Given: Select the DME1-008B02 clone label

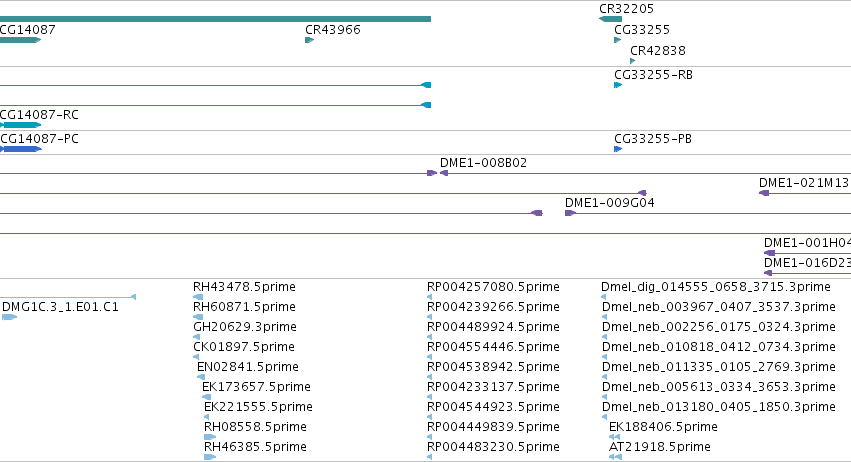Looking at the screenshot, I should tap(484, 162).
